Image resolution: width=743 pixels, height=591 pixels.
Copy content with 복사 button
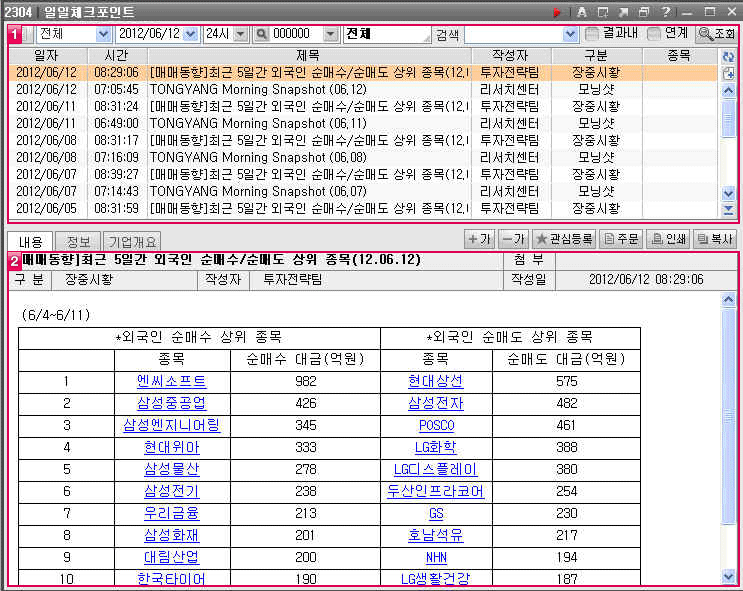pos(714,239)
